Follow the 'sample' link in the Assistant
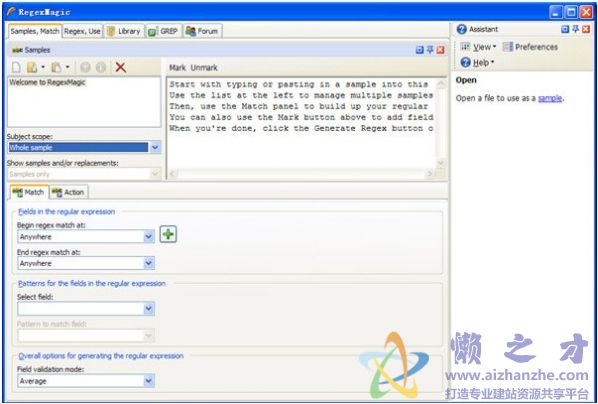Image resolution: width=598 pixels, height=404 pixels. tap(550, 98)
